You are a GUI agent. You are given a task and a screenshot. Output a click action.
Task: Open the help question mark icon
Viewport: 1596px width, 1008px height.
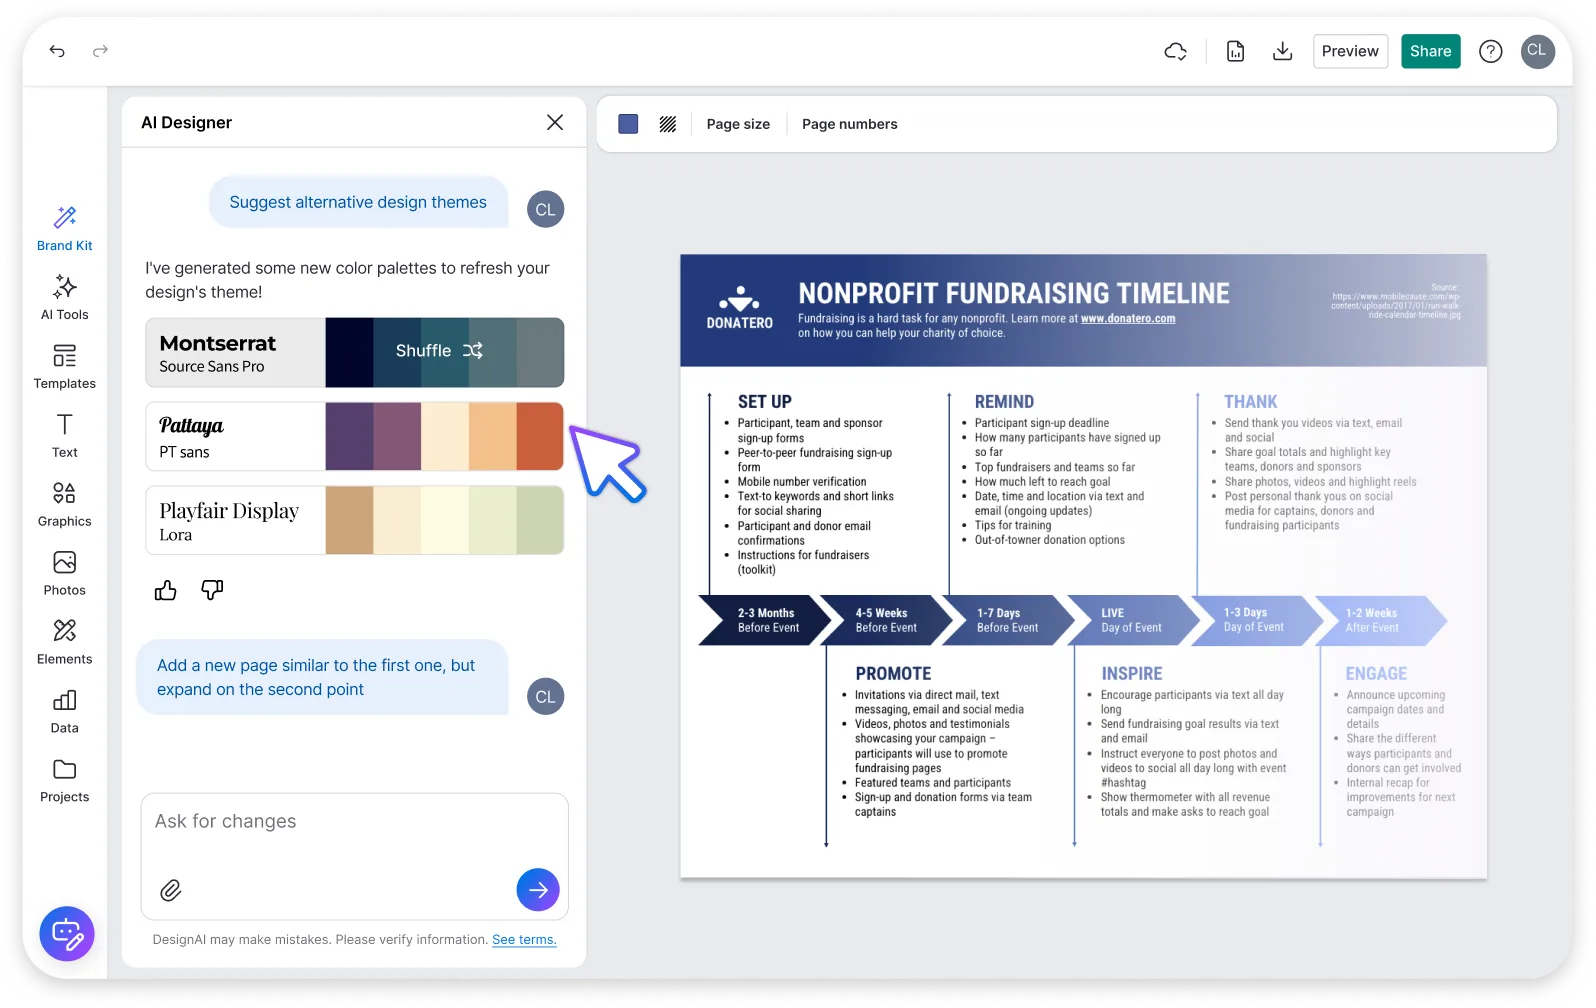click(1490, 51)
